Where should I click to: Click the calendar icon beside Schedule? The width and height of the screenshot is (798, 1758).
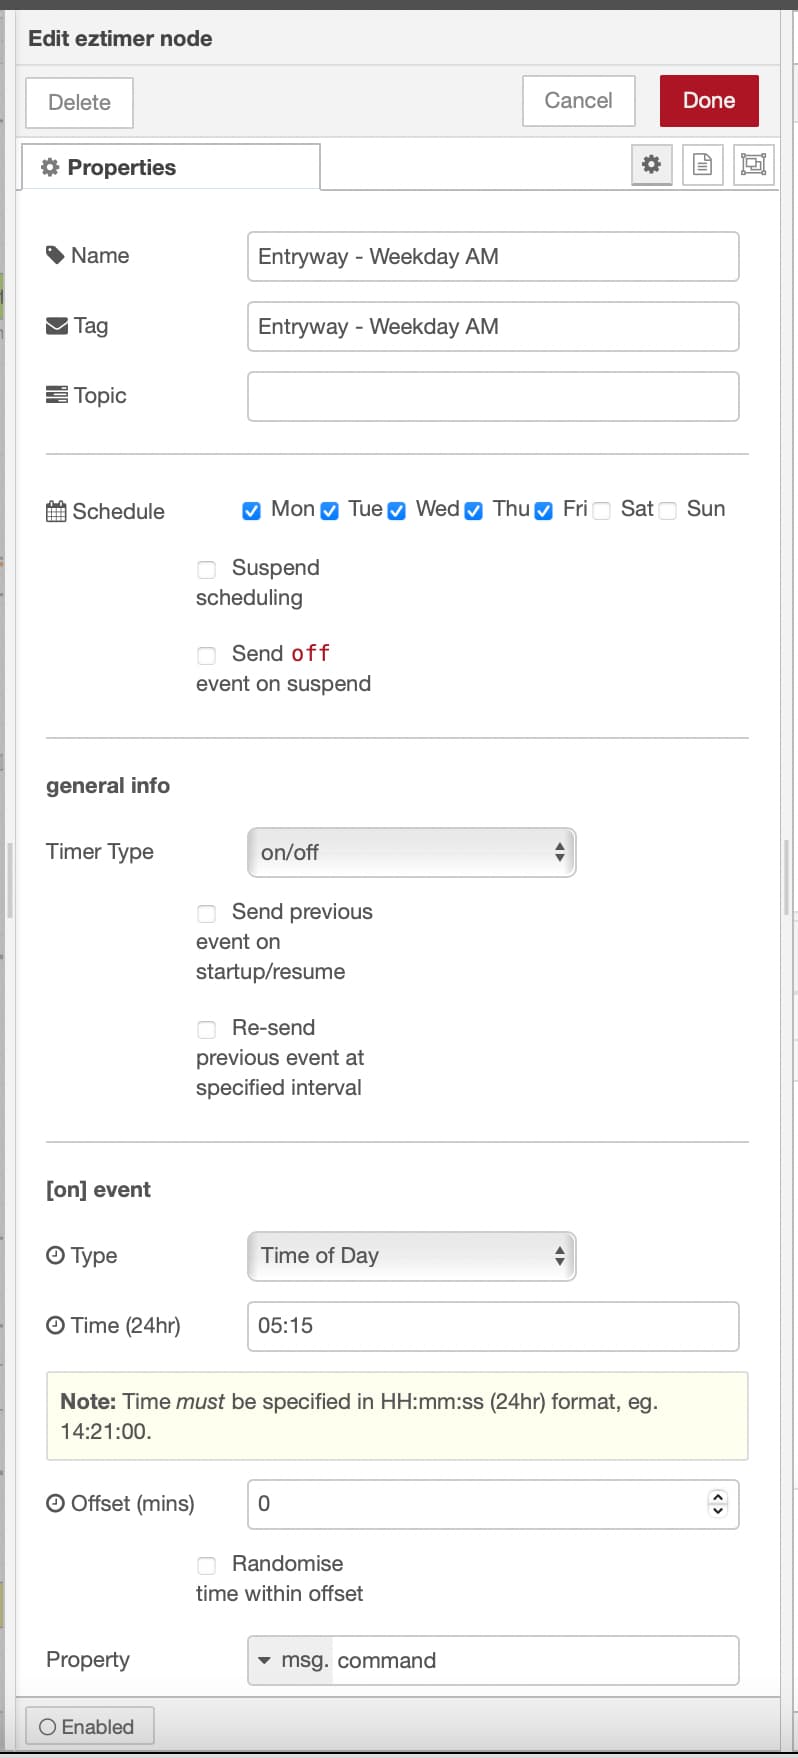(x=56, y=511)
